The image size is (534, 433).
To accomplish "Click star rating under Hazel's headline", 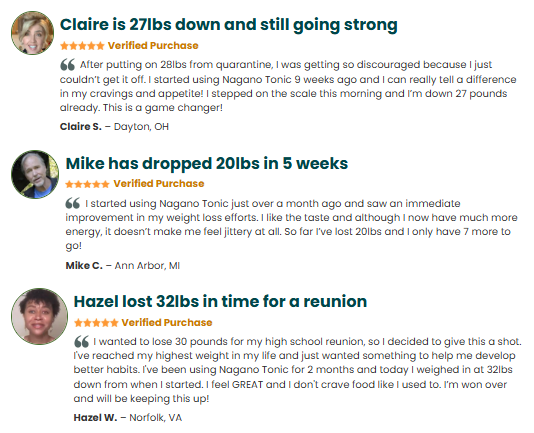I will (x=96, y=323).
